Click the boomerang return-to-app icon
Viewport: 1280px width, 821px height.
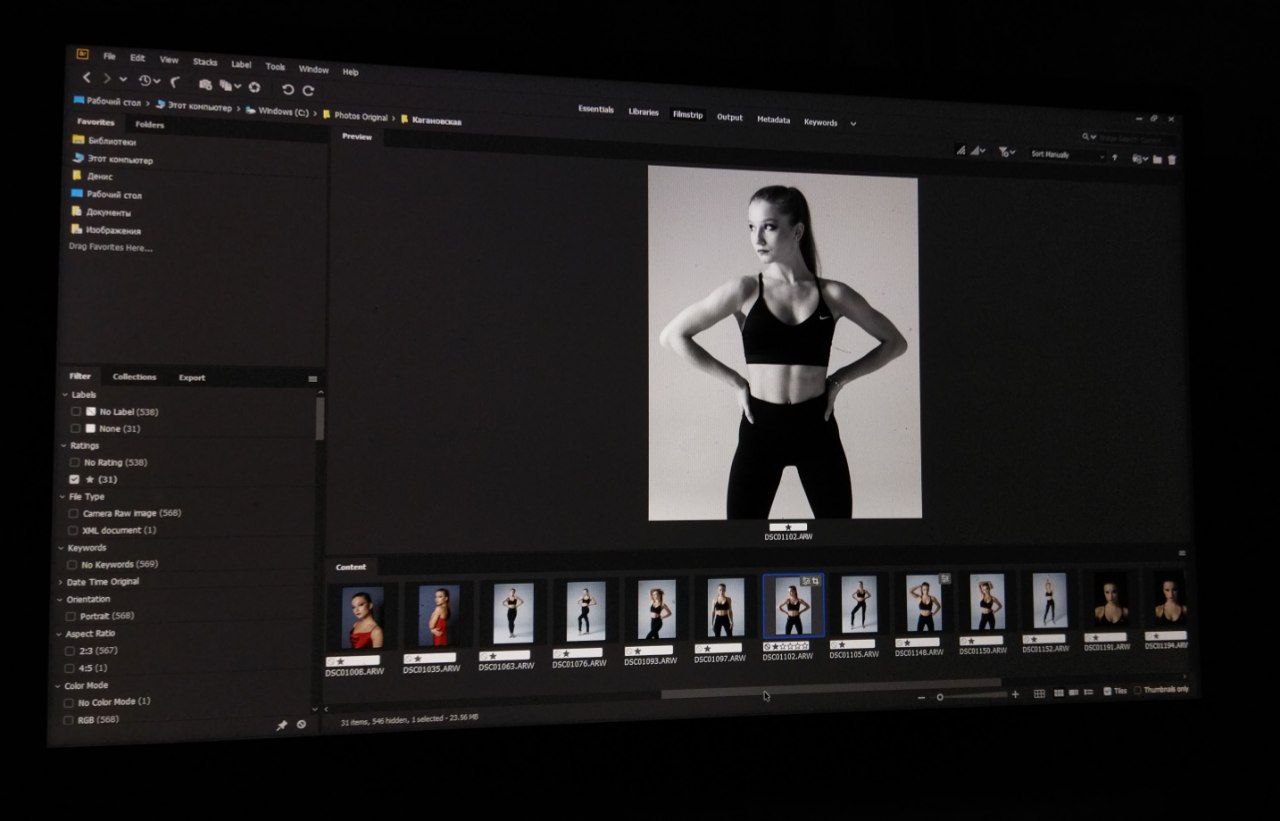[176, 82]
